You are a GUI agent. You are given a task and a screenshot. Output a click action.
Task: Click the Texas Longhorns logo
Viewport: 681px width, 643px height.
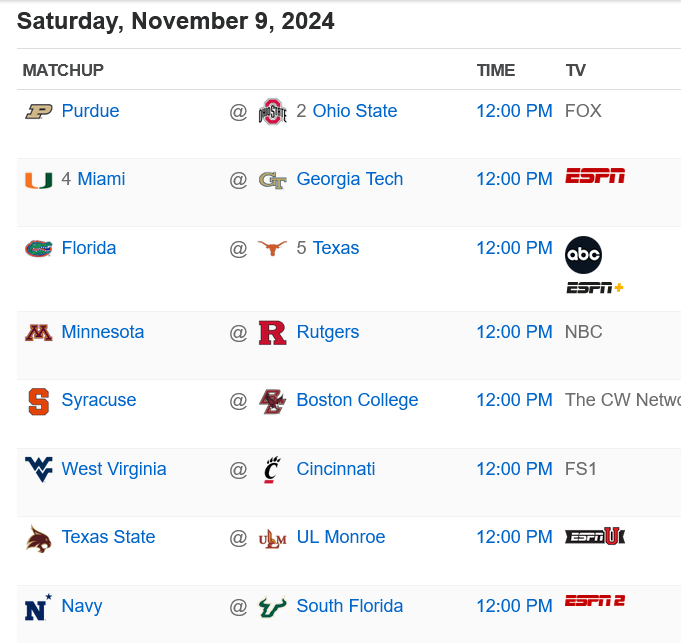click(272, 248)
